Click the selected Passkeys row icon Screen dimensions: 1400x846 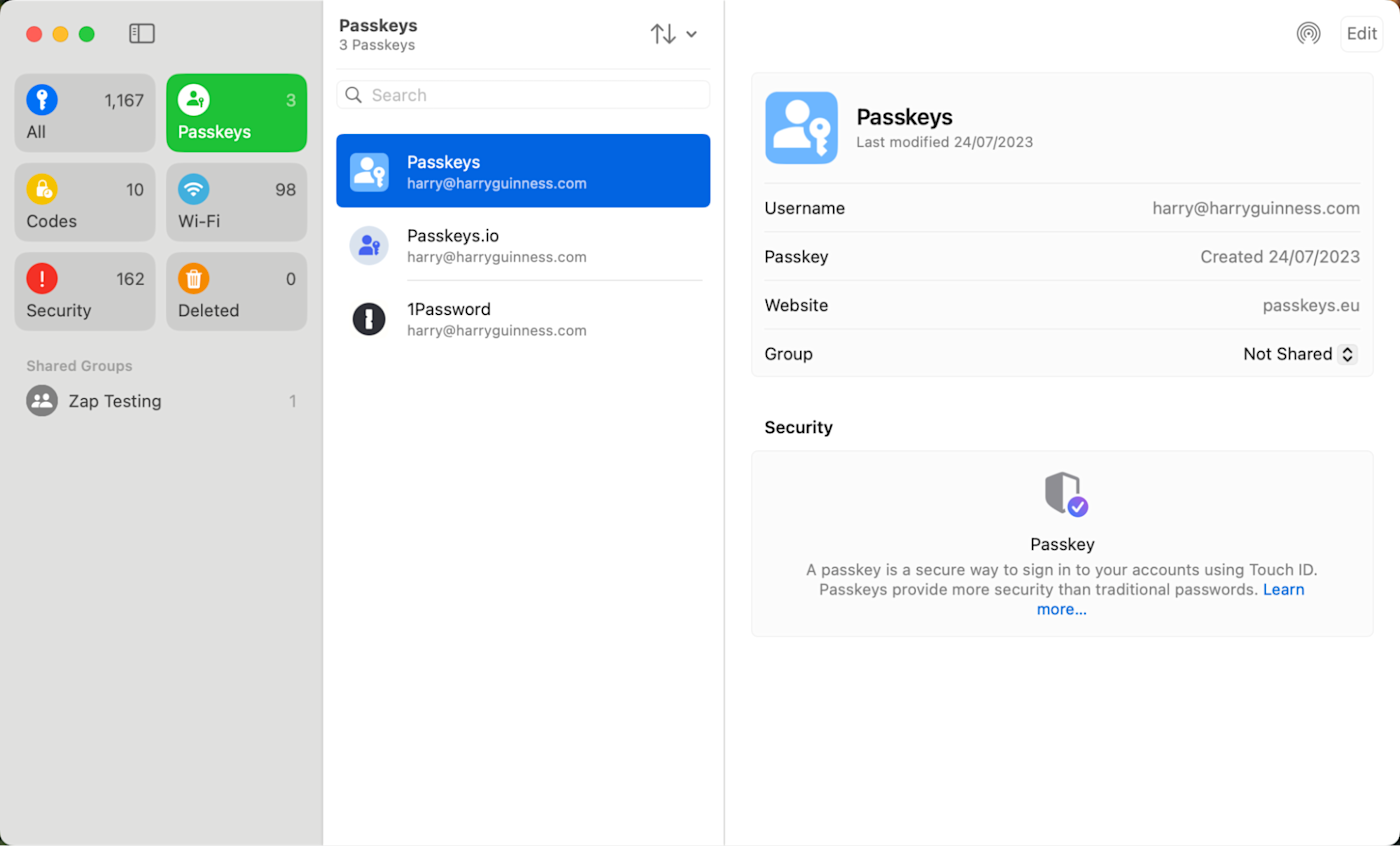tap(369, 172)
